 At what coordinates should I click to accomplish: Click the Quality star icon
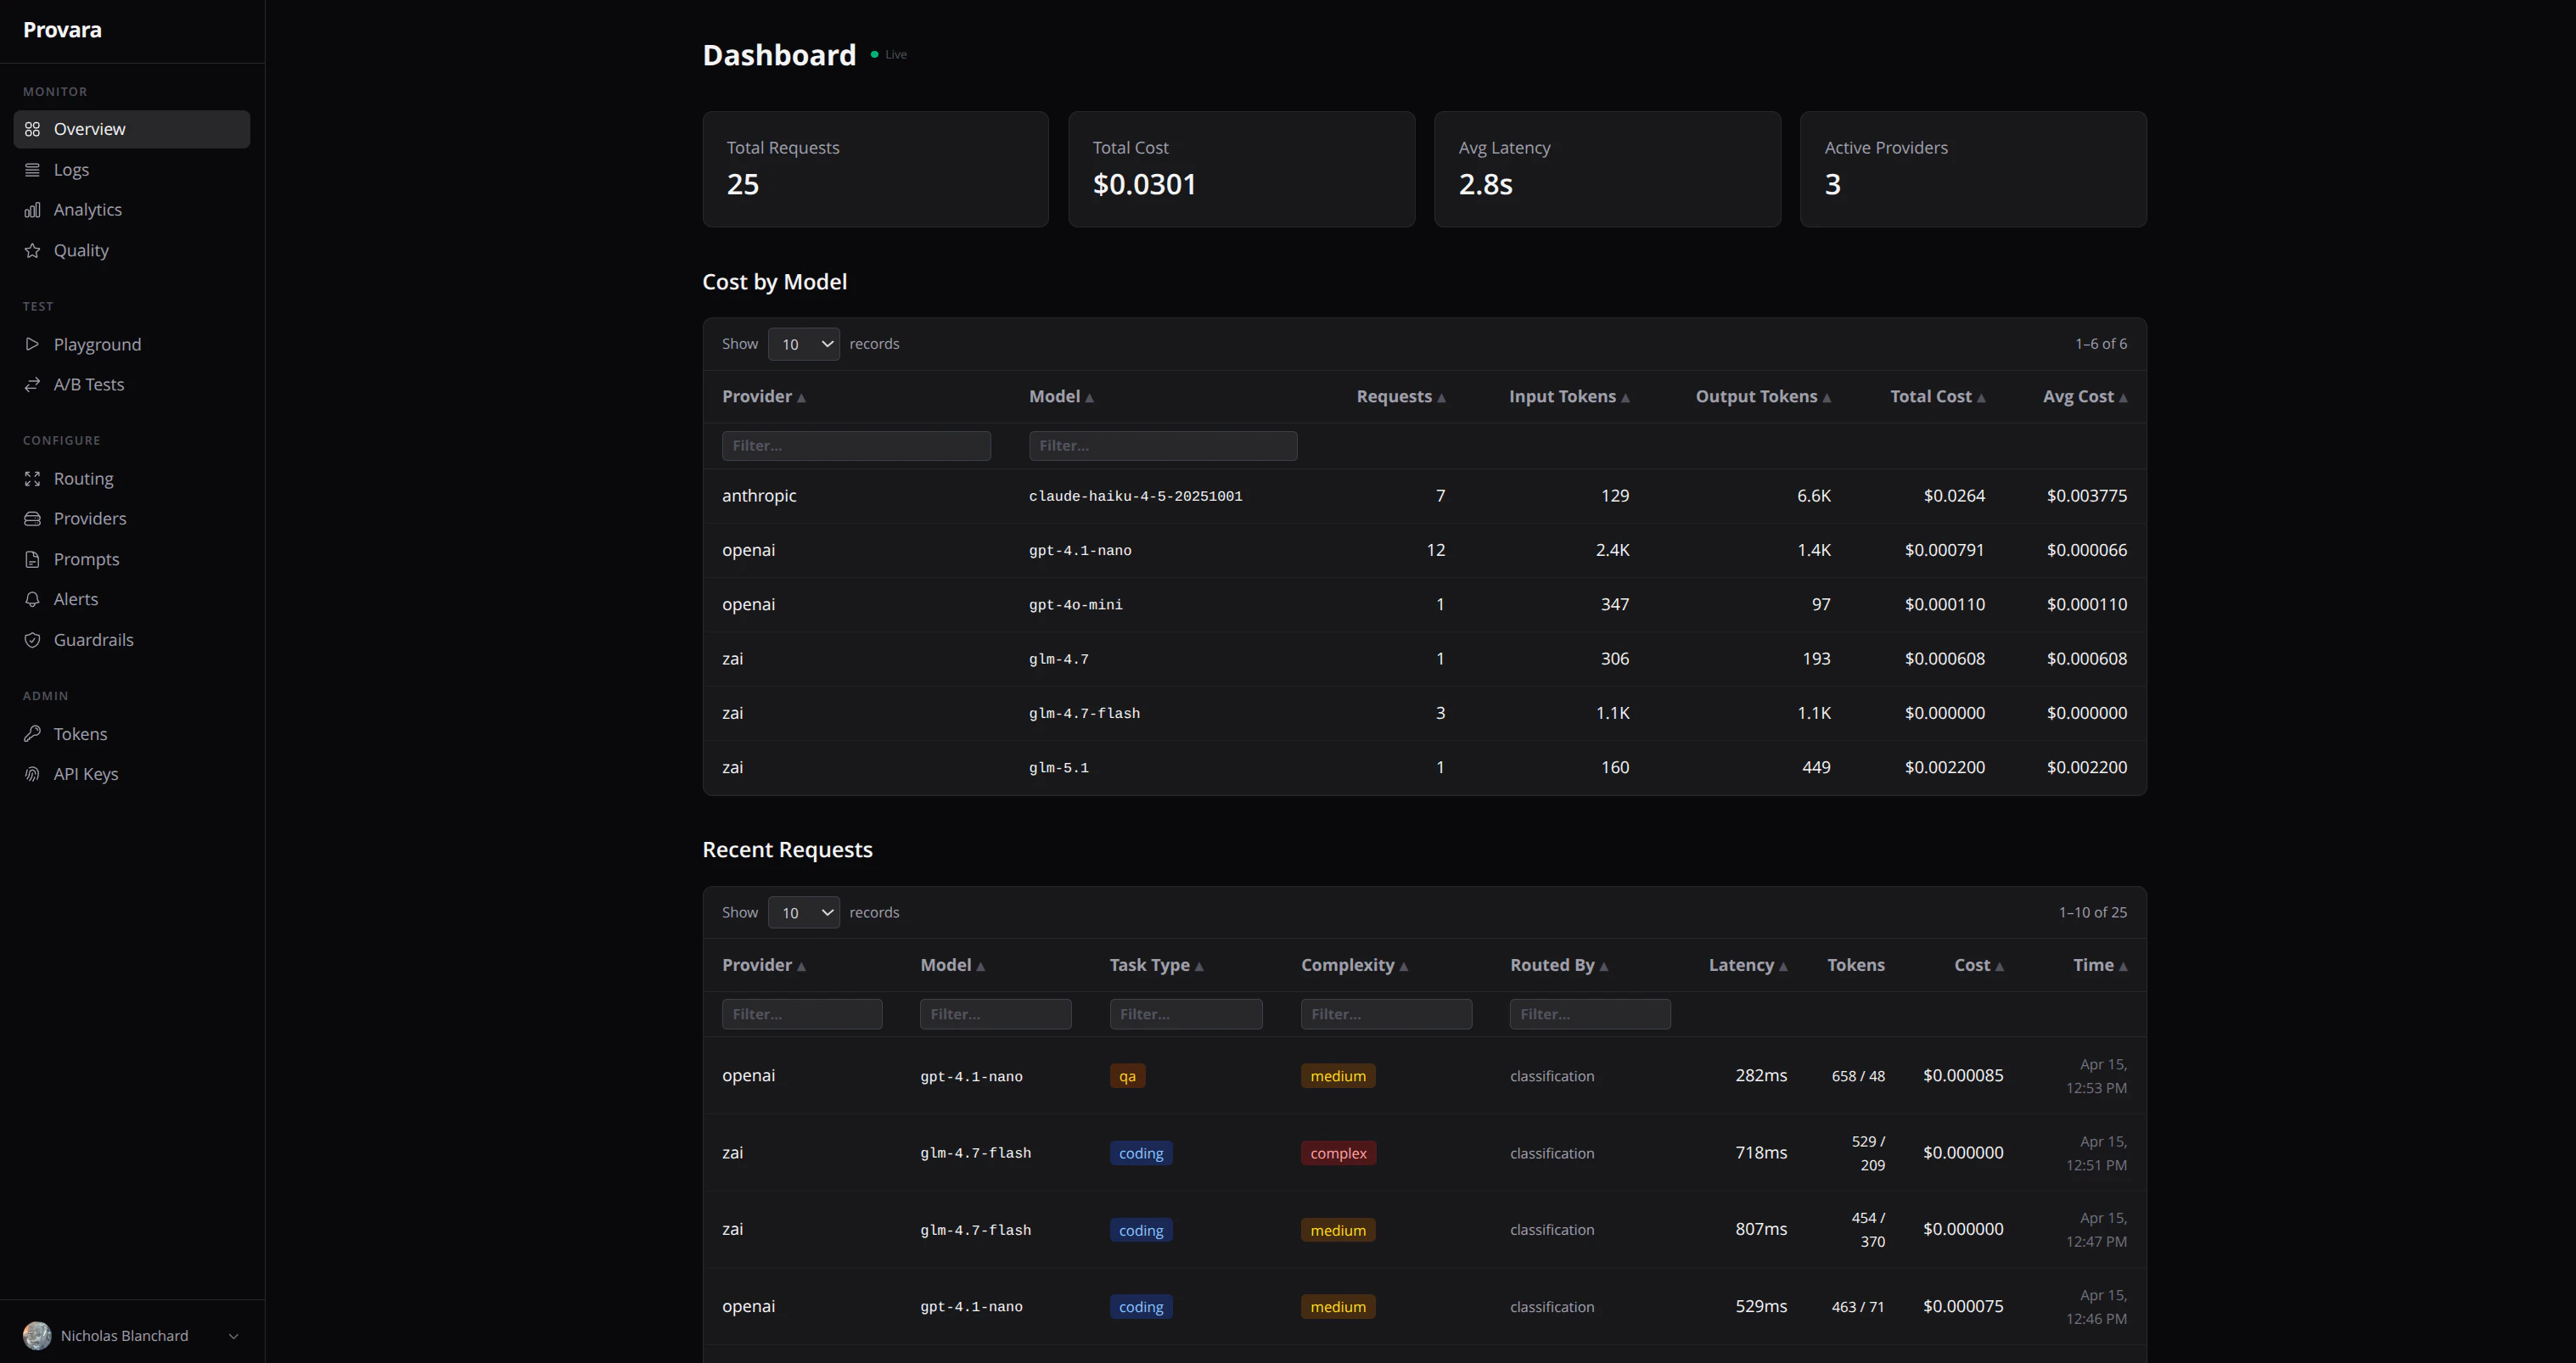tap(32, 251)
